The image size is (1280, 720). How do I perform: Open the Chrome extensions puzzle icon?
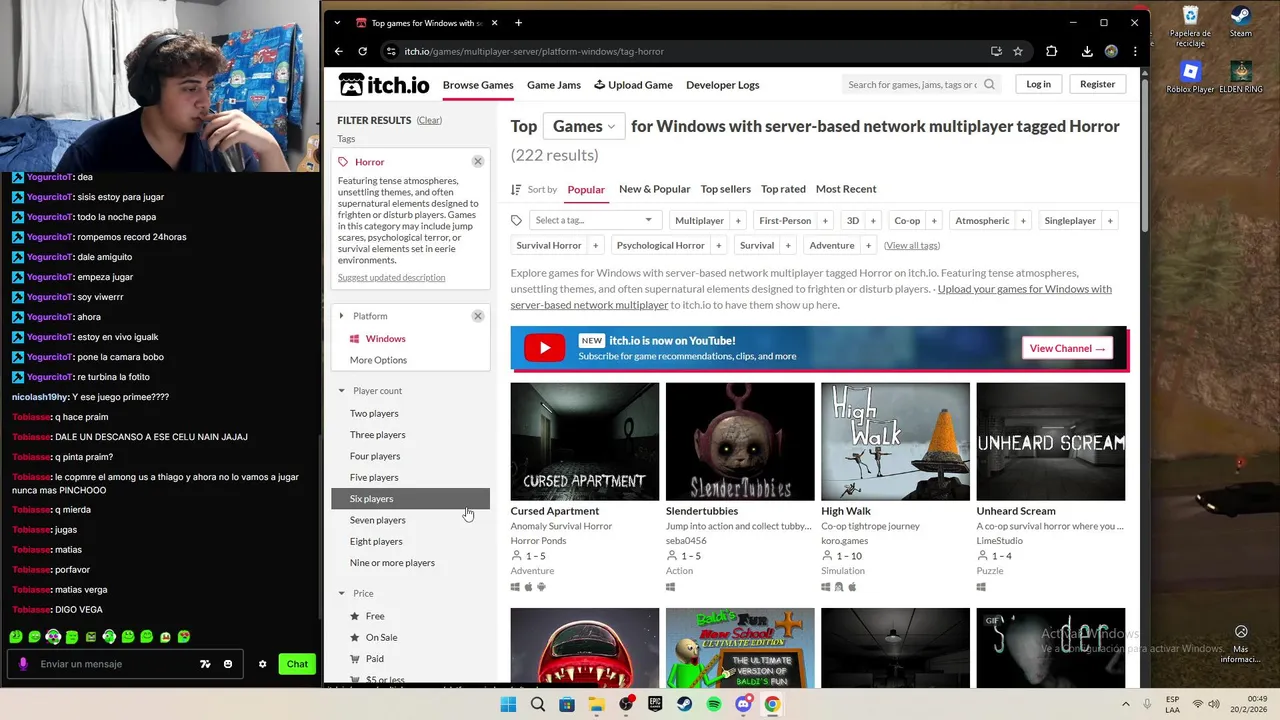point(1051,51)
